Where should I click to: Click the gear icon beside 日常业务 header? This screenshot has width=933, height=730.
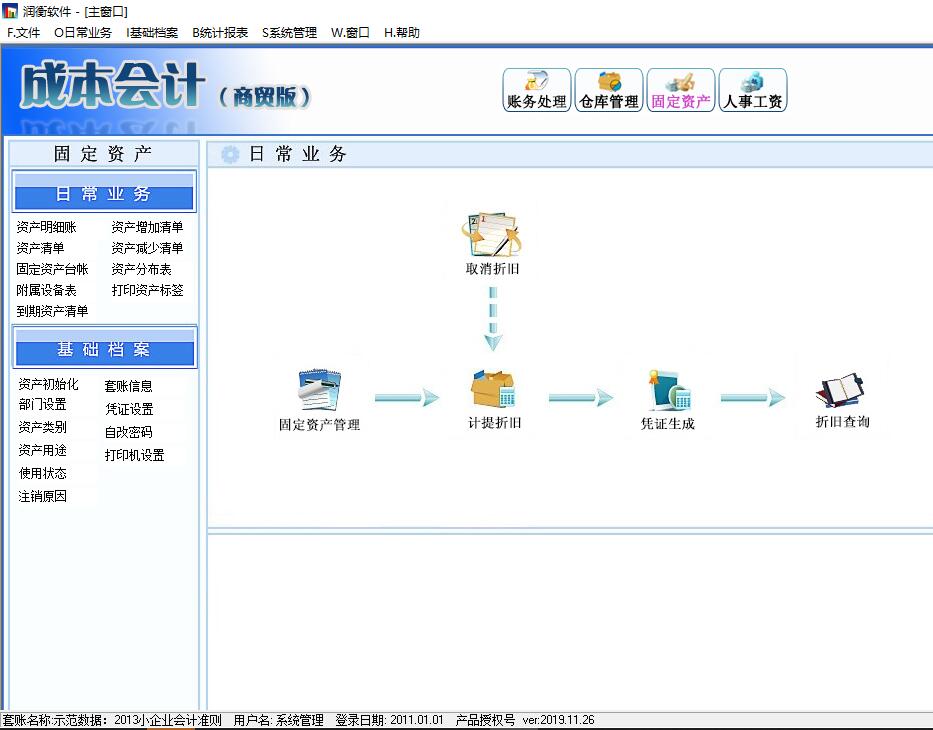(x=230, y=155)
